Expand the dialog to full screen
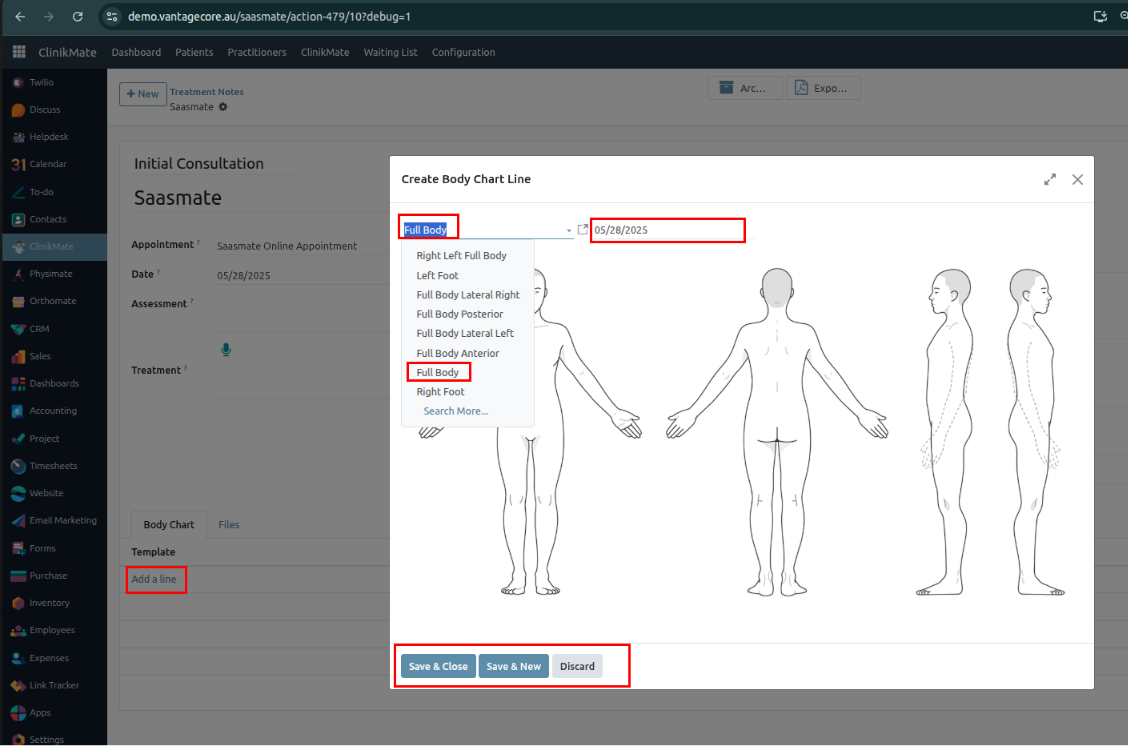 point(1050,179)
